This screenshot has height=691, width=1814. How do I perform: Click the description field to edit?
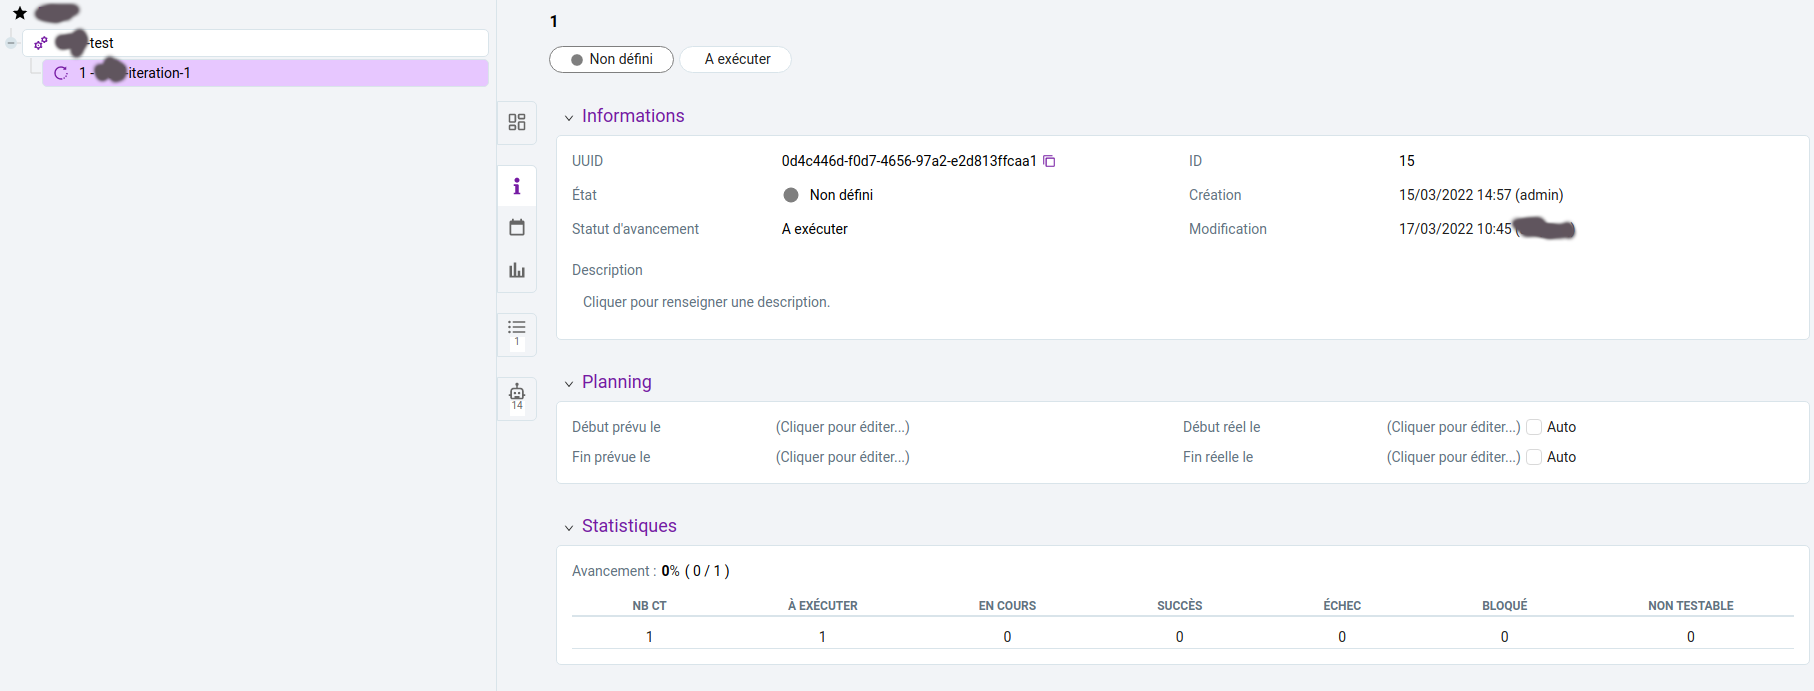pyautogui.click(x=706, y=302)
